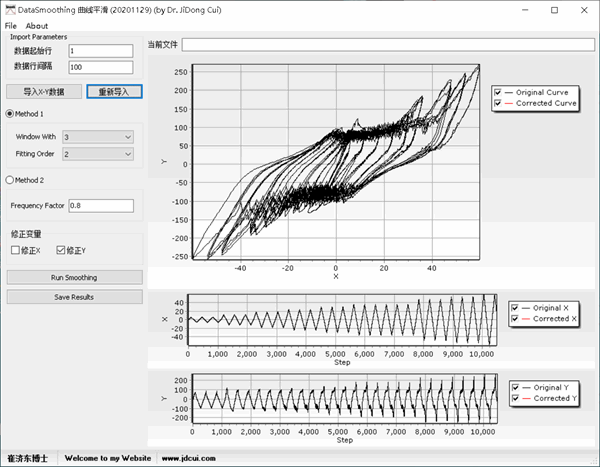Minimize the DataSmoothing window
This screenshot has width=600, height=467.
(525, 10)
